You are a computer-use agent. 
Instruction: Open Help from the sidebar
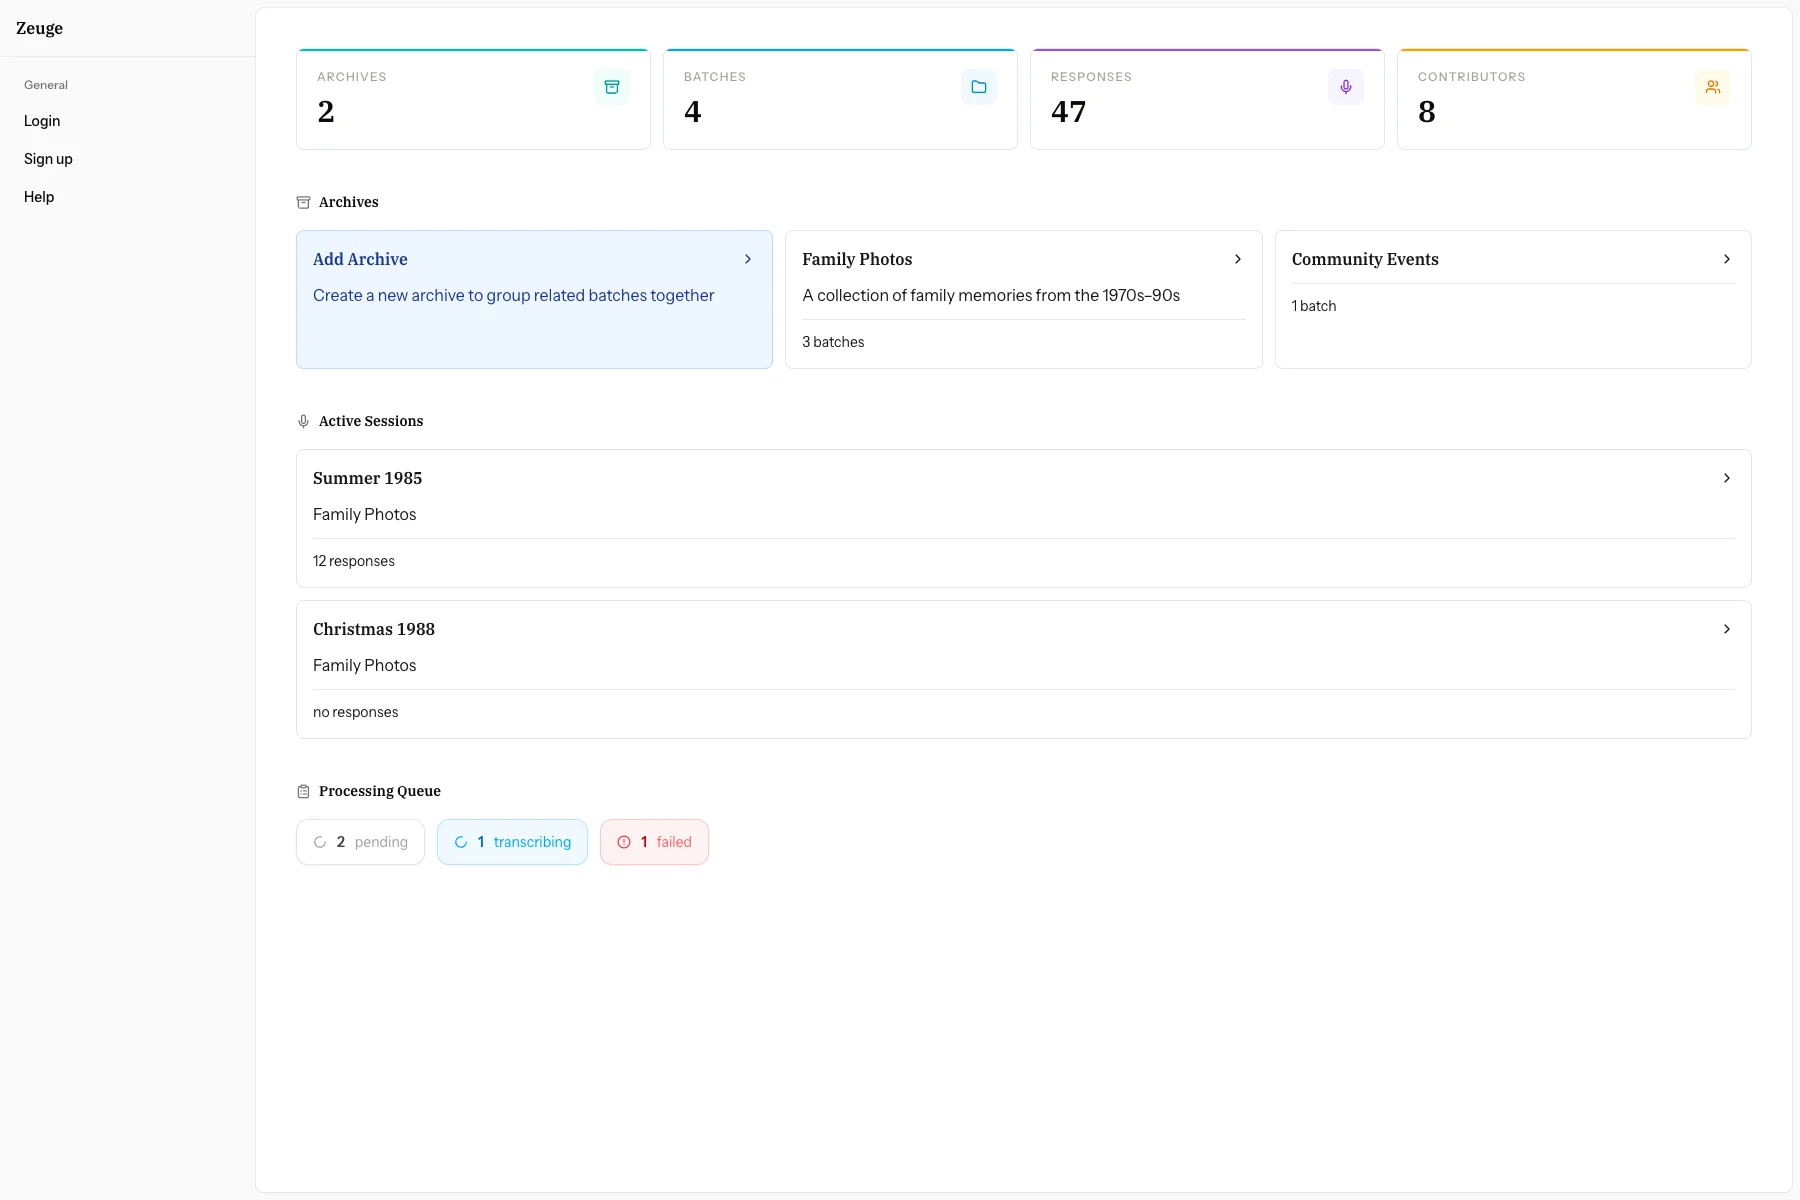tap(39, 197)
